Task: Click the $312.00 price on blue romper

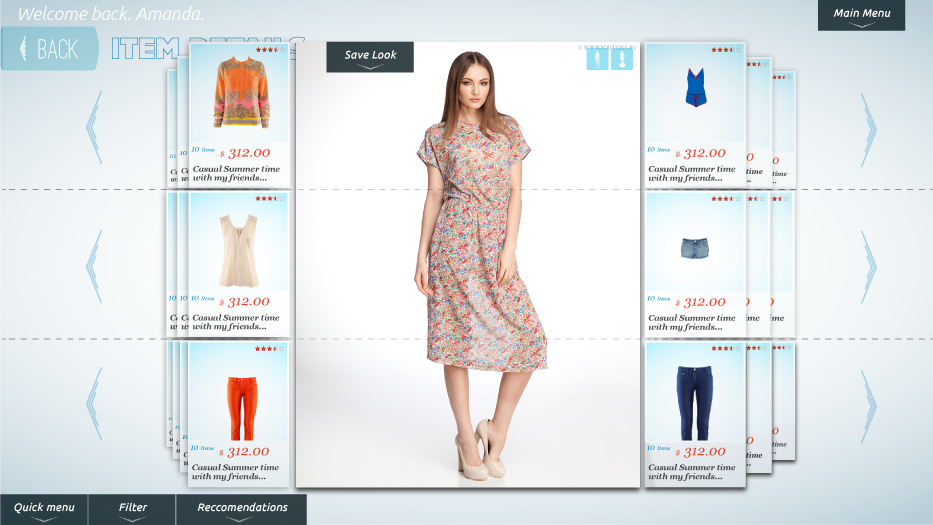Action: tap(701, 154)
